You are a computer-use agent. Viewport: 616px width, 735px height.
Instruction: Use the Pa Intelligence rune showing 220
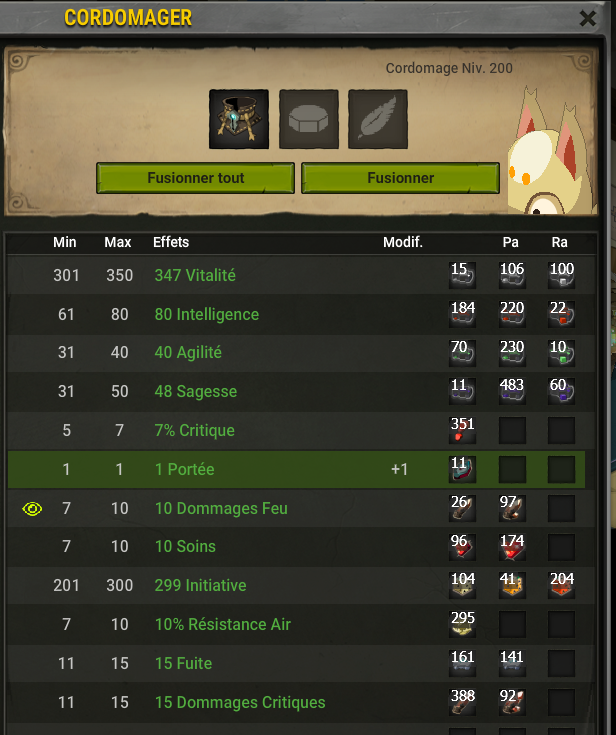click(511, 314)
